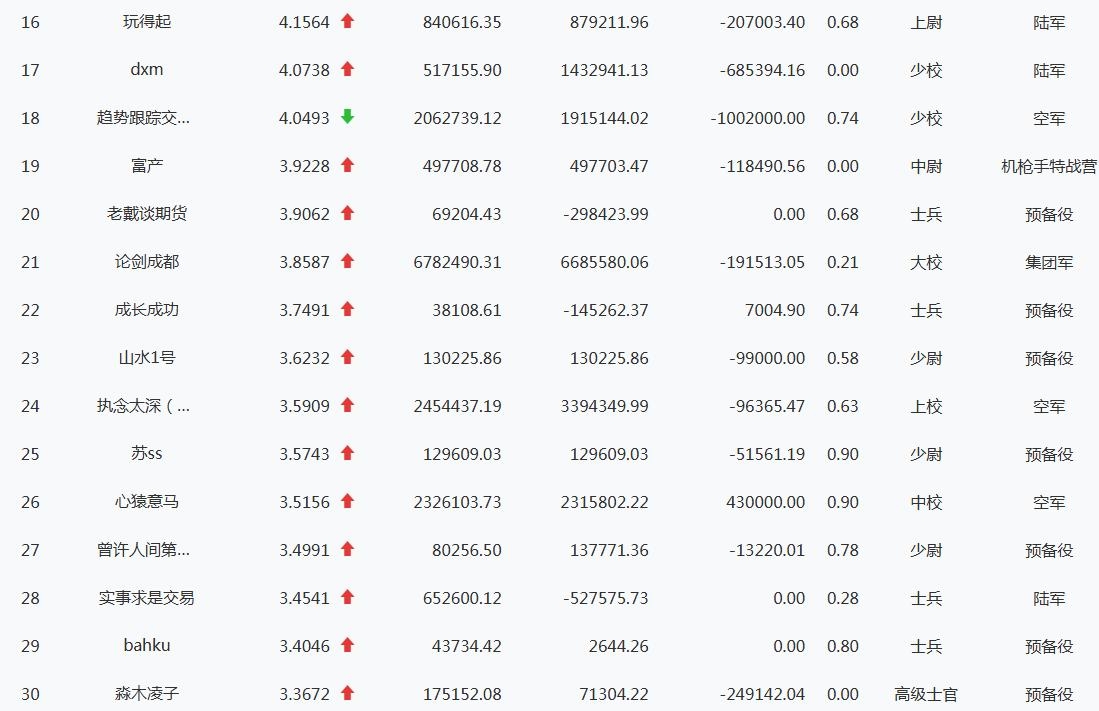The height and width of the screenshot is (711, 1099).
Task: Click the 高级士官 rank label
Action: click(x=926, y=694)
